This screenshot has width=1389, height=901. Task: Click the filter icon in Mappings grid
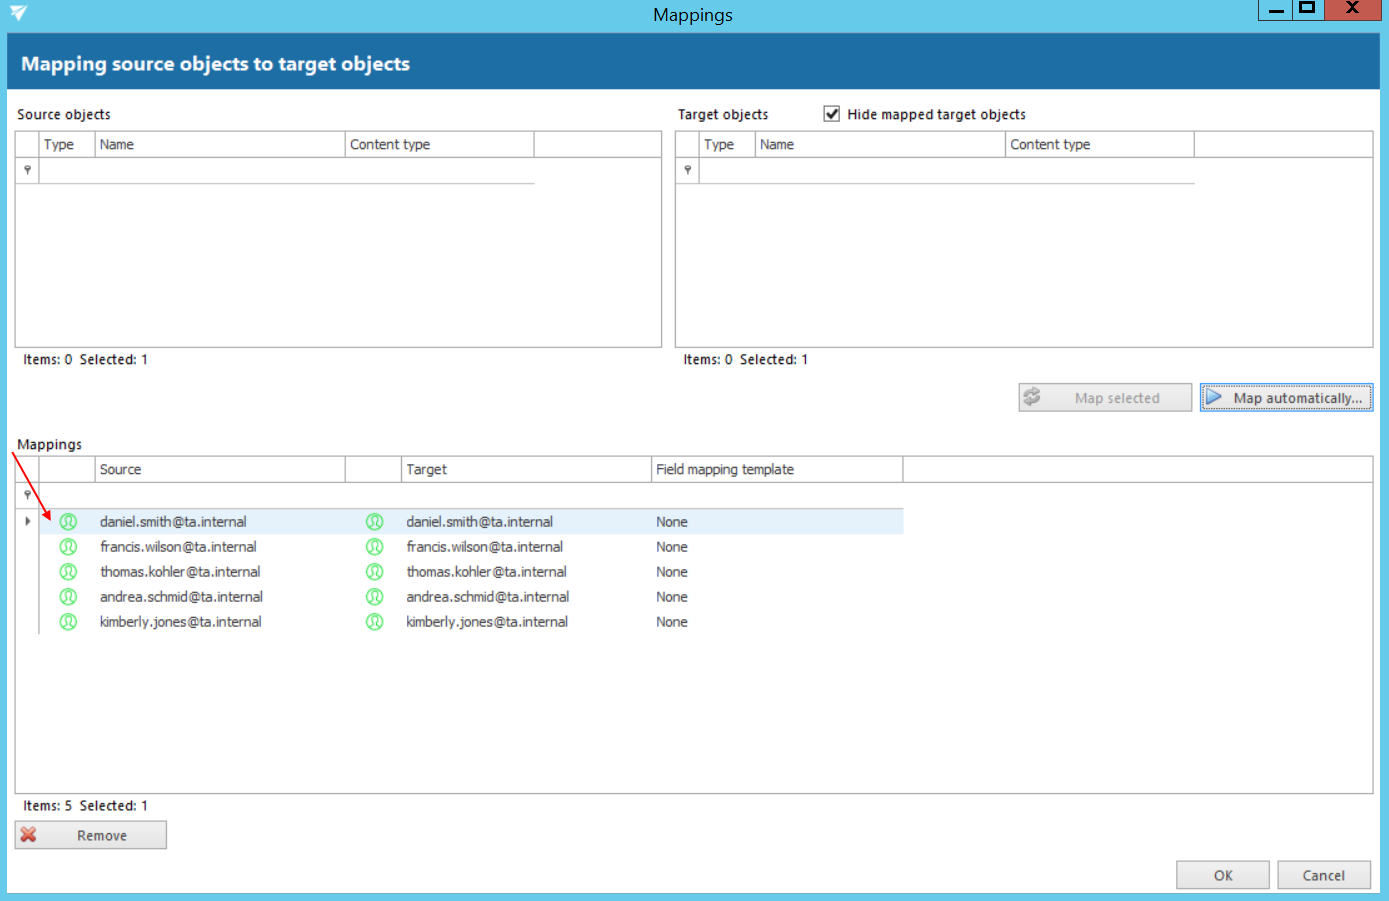[x=27, y=495]
